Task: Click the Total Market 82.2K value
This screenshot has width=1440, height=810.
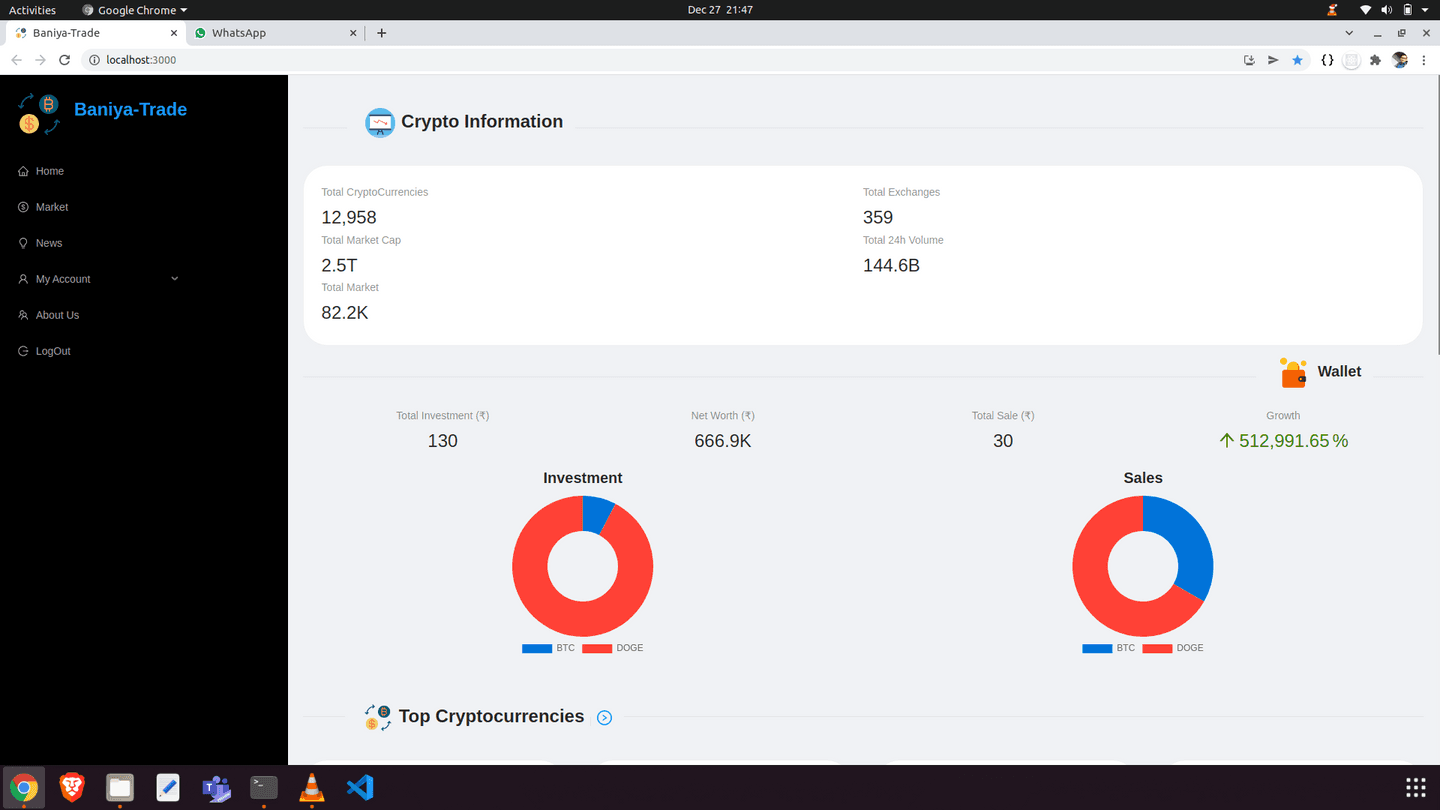Action: pos(345,313)
